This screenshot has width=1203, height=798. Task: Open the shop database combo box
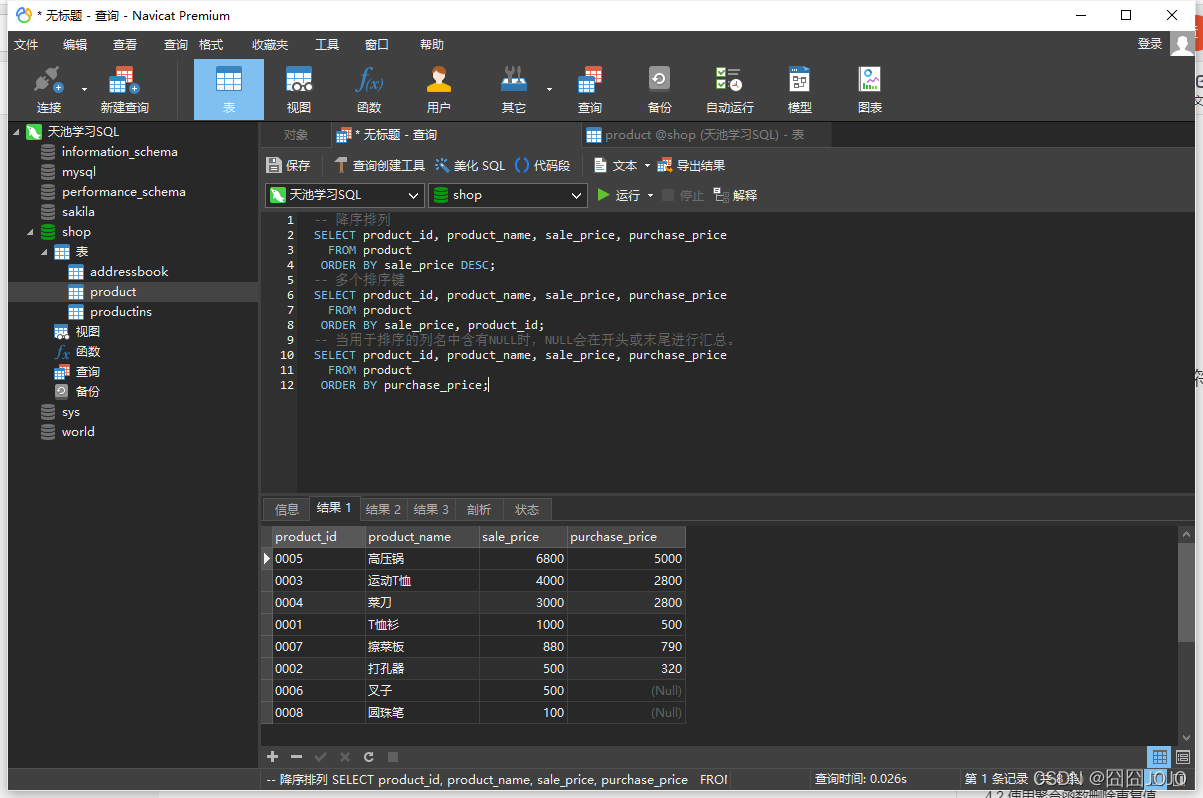point(507,195)
